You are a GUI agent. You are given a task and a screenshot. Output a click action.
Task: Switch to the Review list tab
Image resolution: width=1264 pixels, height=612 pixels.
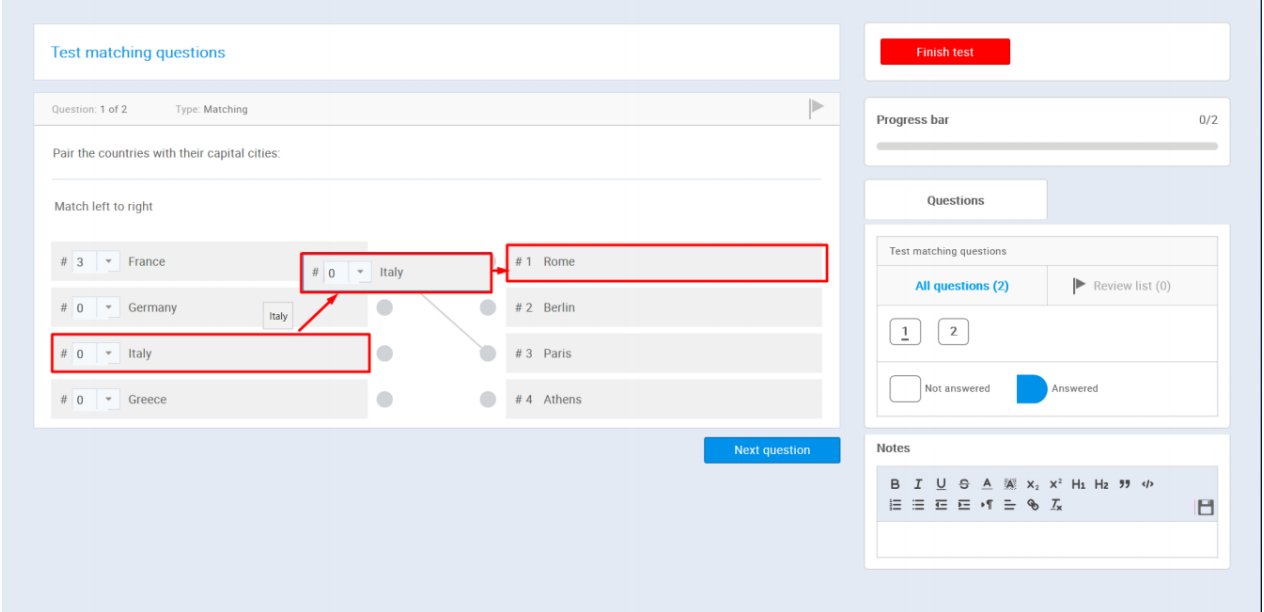tap(1132, 285)
